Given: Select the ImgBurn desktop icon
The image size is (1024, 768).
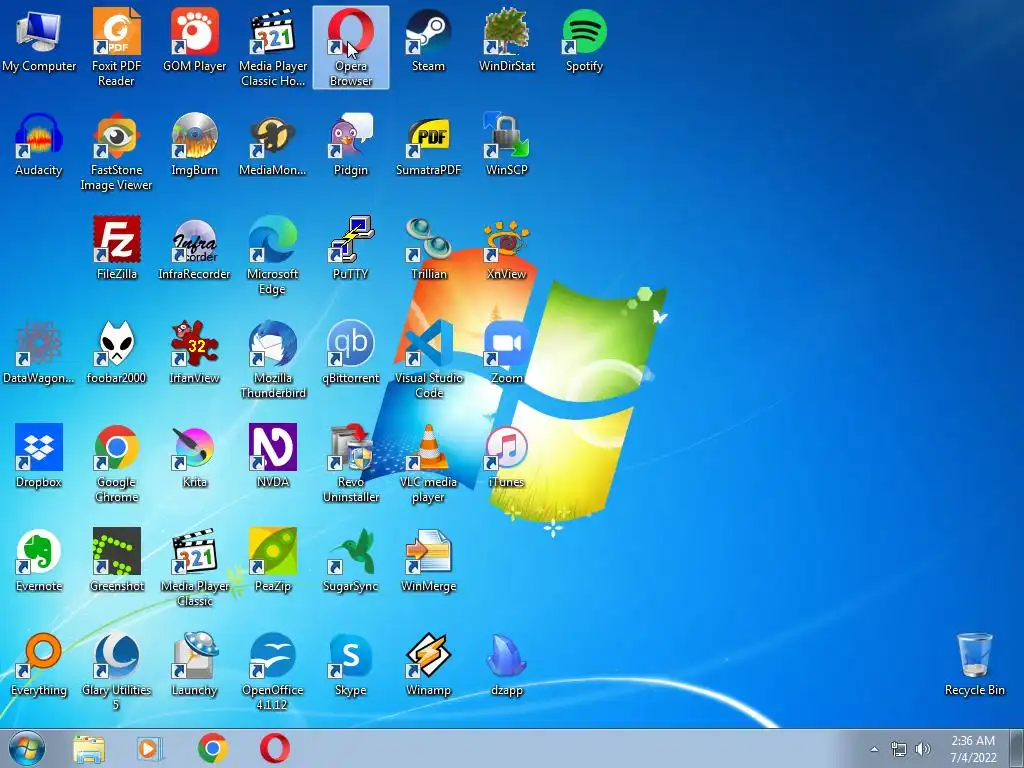Looking at the screenshot, I should [x=195, y=144].
